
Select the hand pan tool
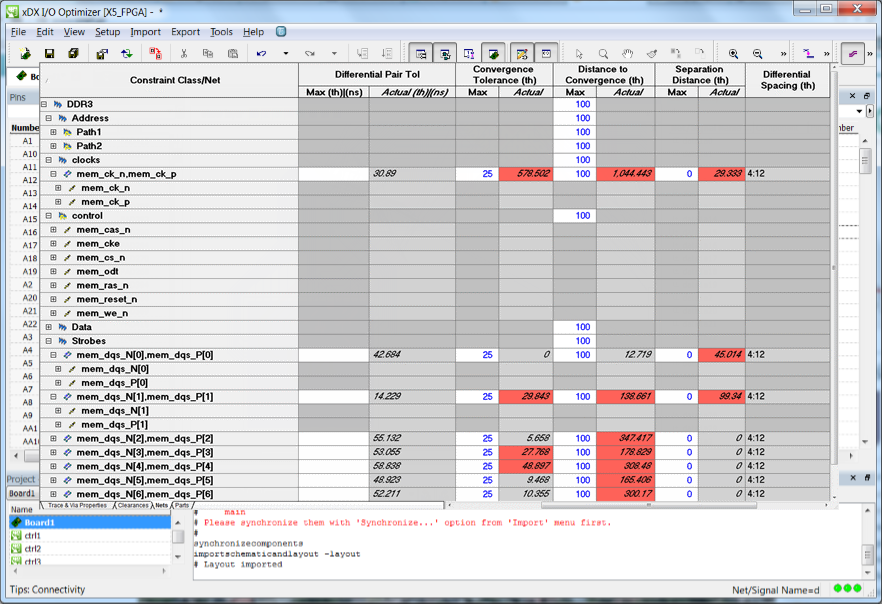point(627,53)
